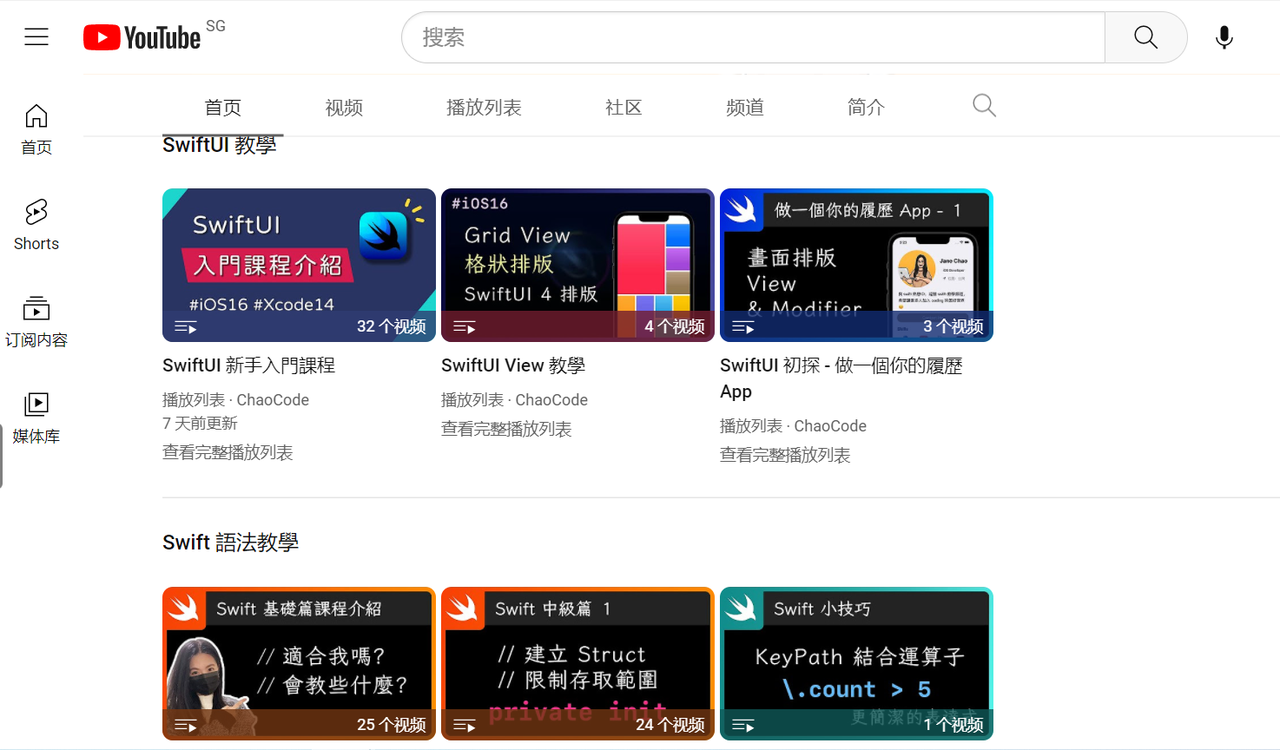Click the 1 个视频 count label
The height and width of the screenshot is (750, 1280).
coord(953,725)
